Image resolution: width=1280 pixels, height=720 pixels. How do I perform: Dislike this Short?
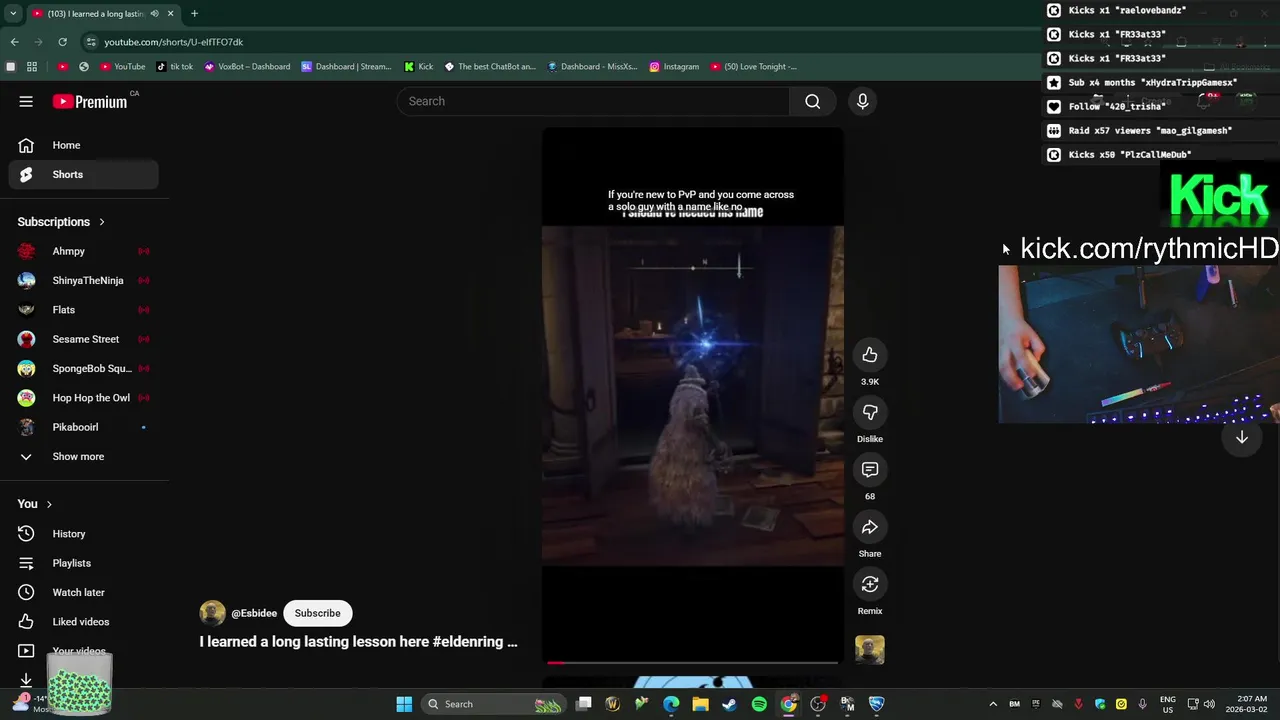pyautogui.click(x=870, y=412)
